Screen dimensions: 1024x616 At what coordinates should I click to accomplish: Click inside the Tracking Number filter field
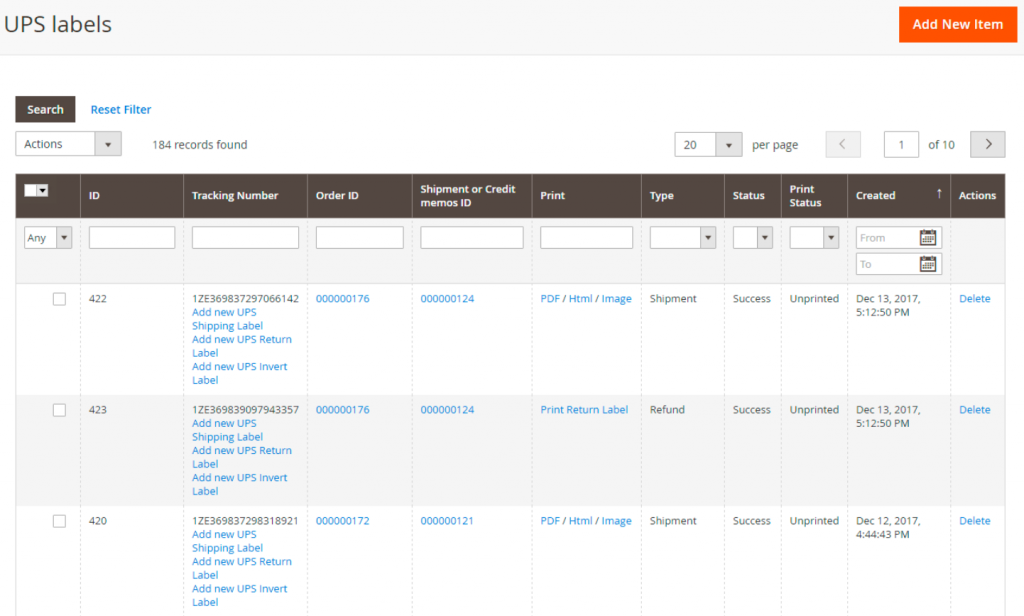pyautogui.click(x=243, y=237)
